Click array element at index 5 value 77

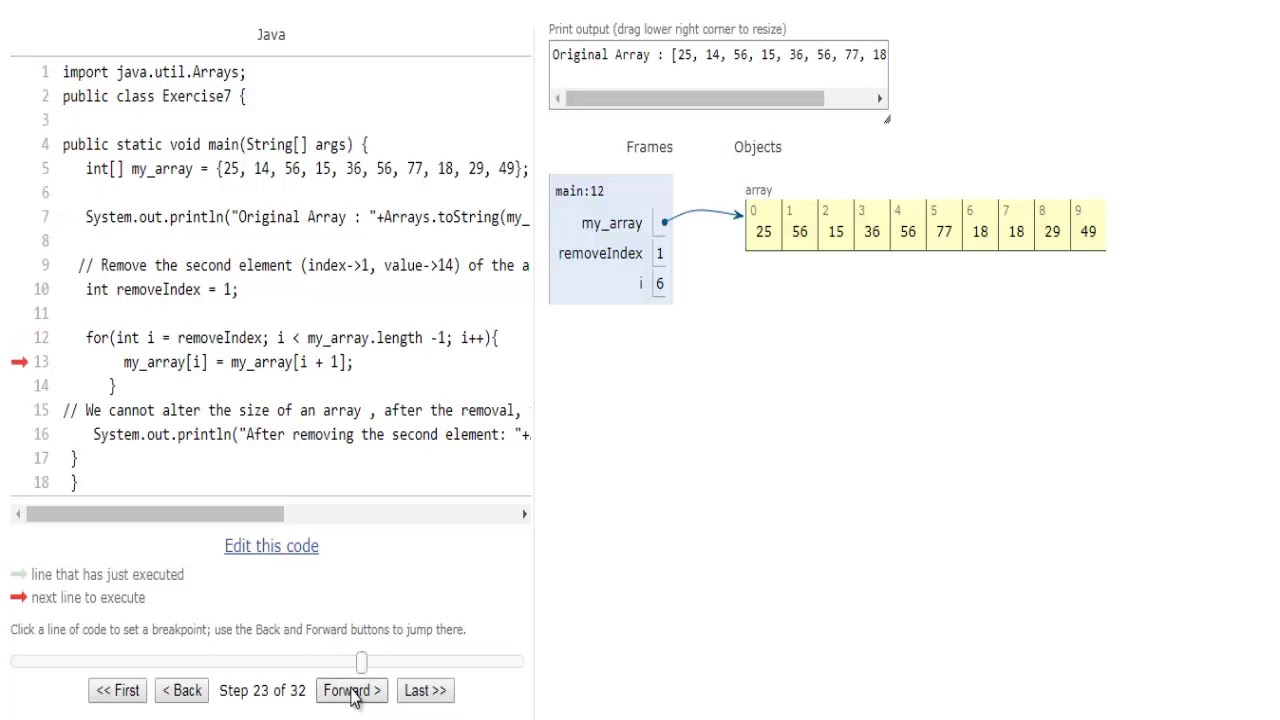[944, 225]
